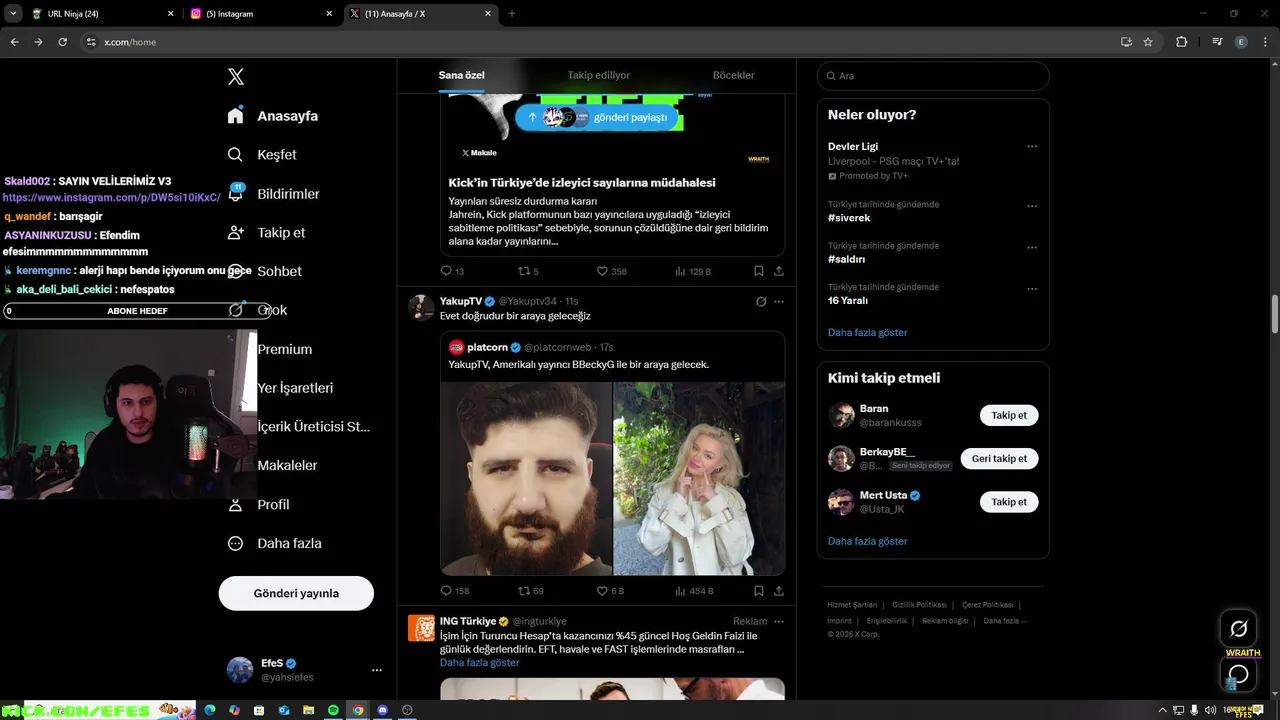Screen dimensions: 1280x720
Task: Open options for #siverek trend
Action: 1032,206
